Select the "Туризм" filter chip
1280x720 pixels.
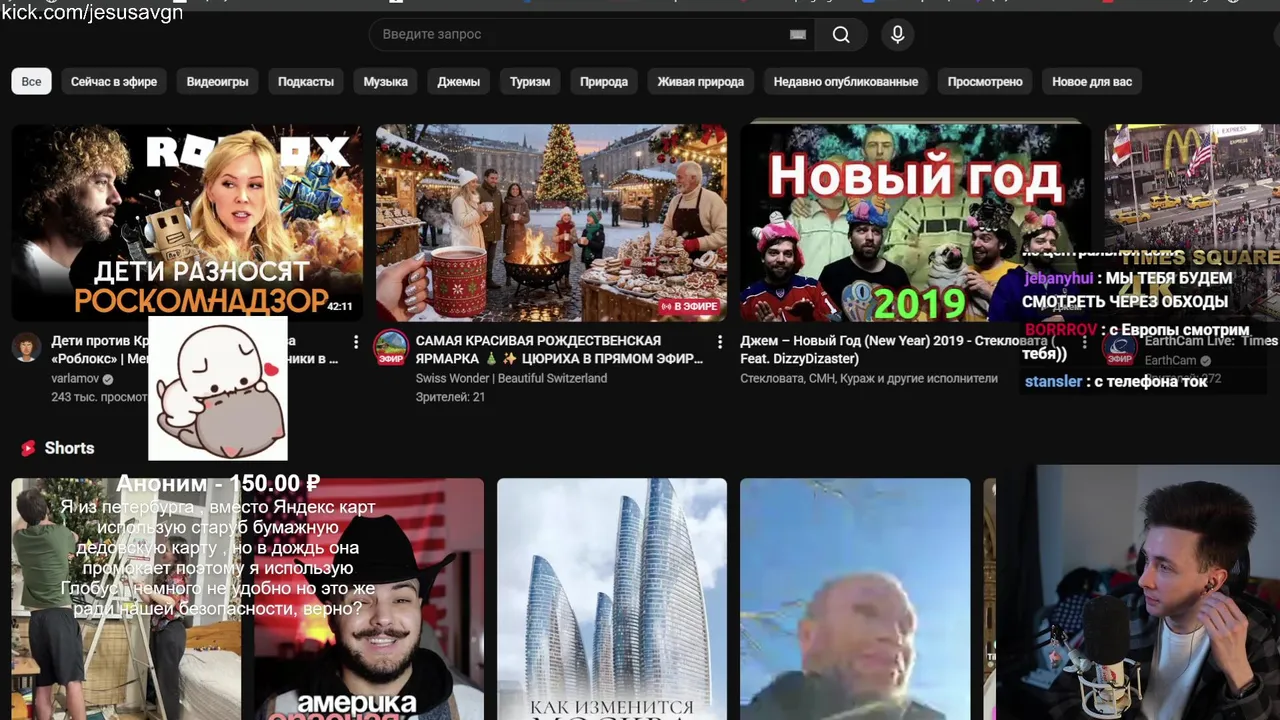coord(530,82)
